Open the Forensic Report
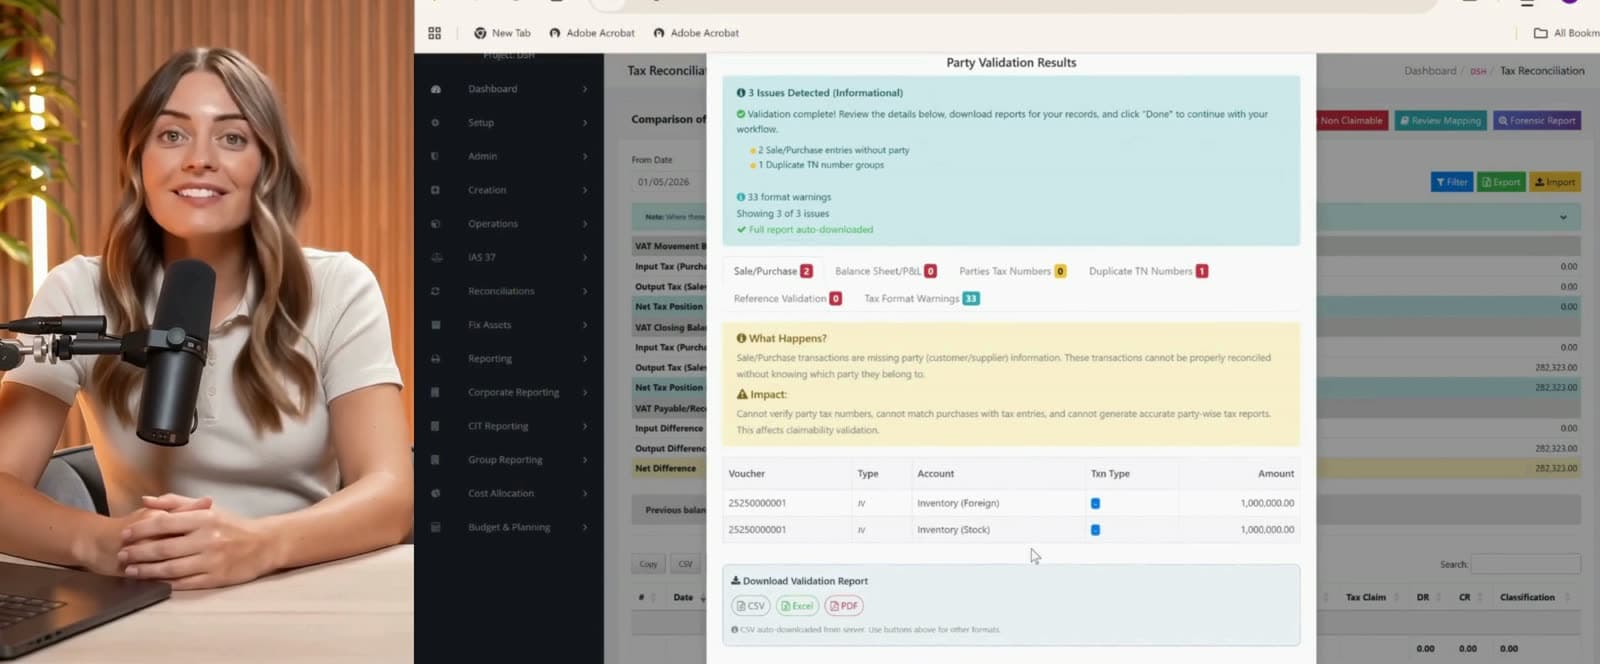This screenshot has height=664, width=1600. tap(1536, 121)
